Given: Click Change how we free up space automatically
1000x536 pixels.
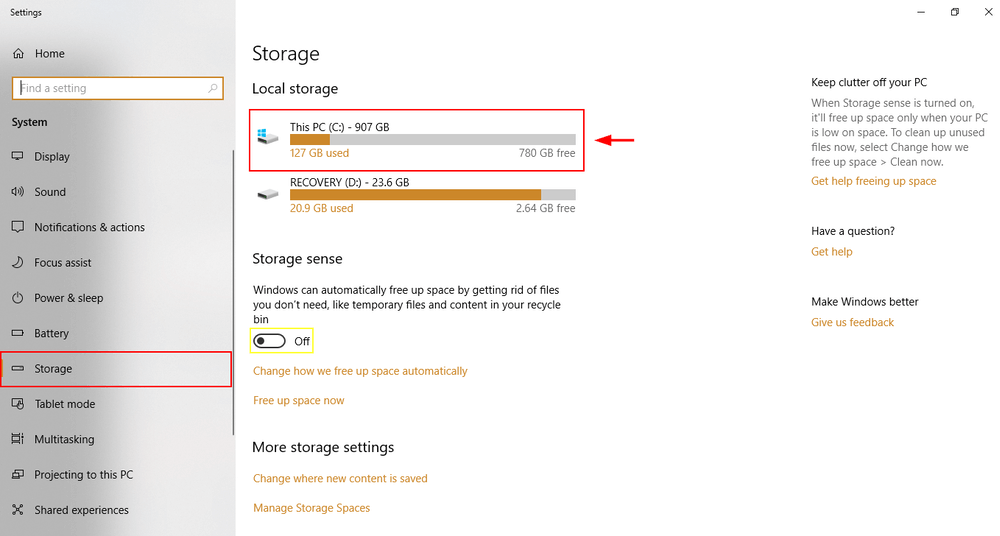Looking at the screenshot, I should tap(360, 371).
